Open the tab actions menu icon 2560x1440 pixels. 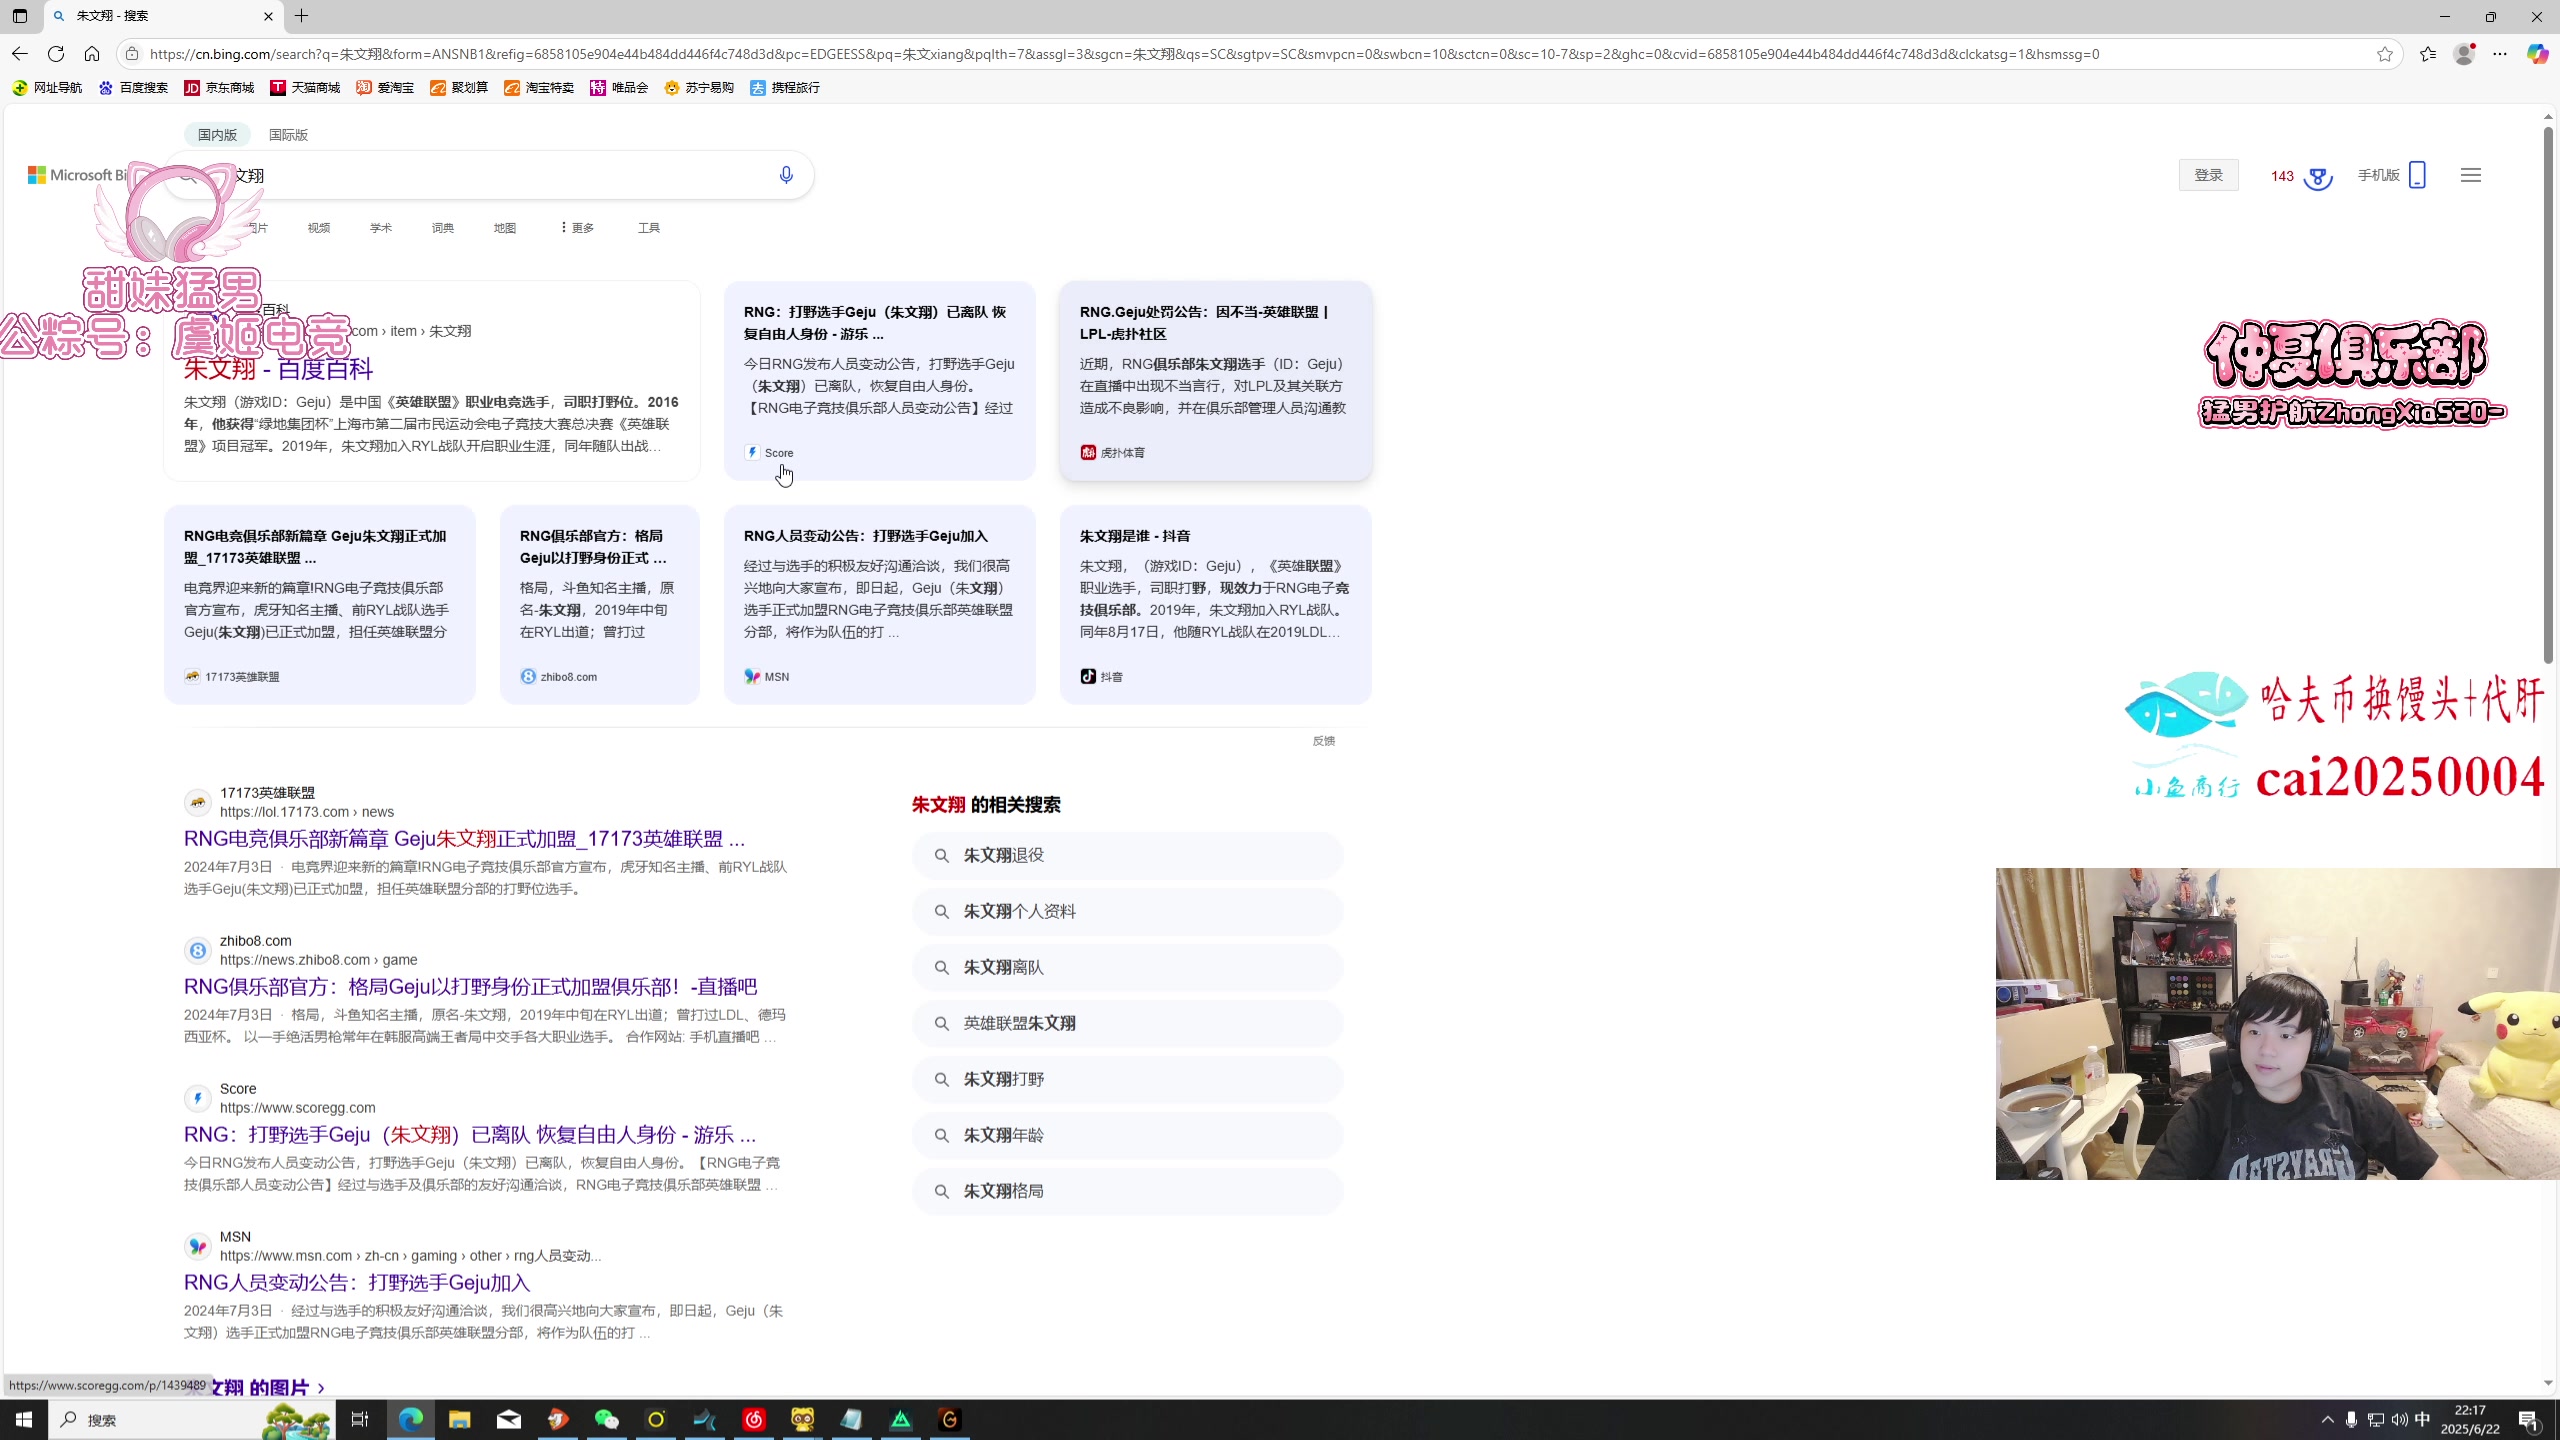(20, 16)
